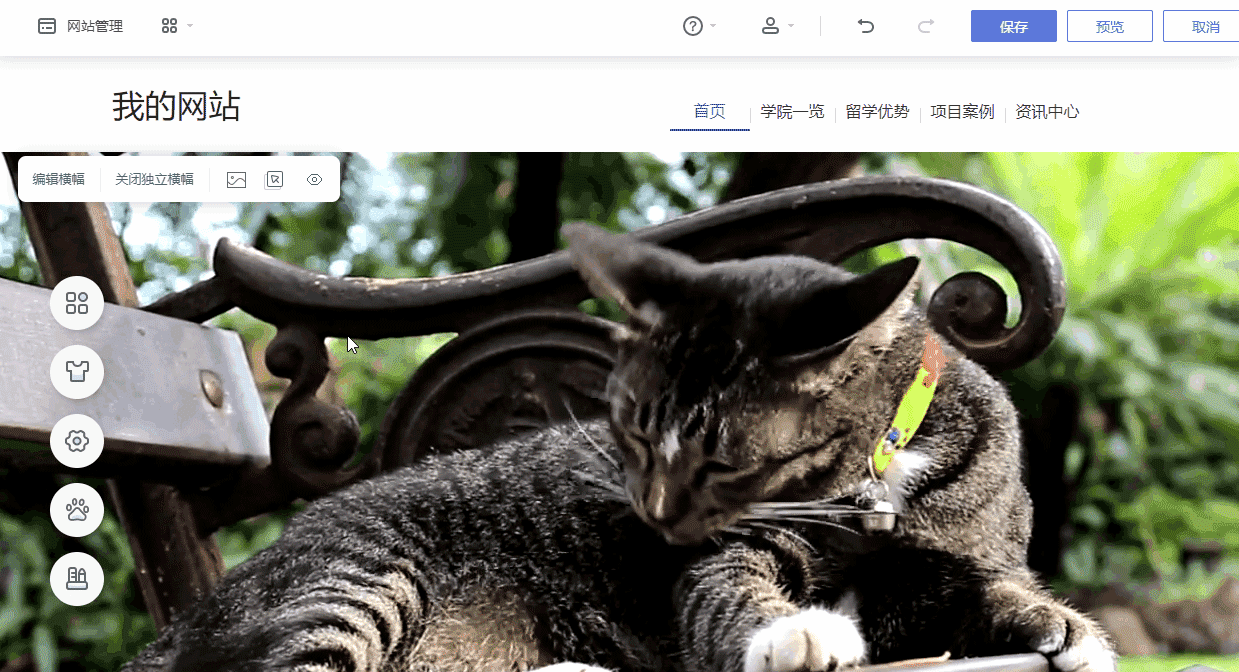The width and height of the screenshot is (1239, 672).
Task: Click the banner image icon
Action: click(236, 180)
